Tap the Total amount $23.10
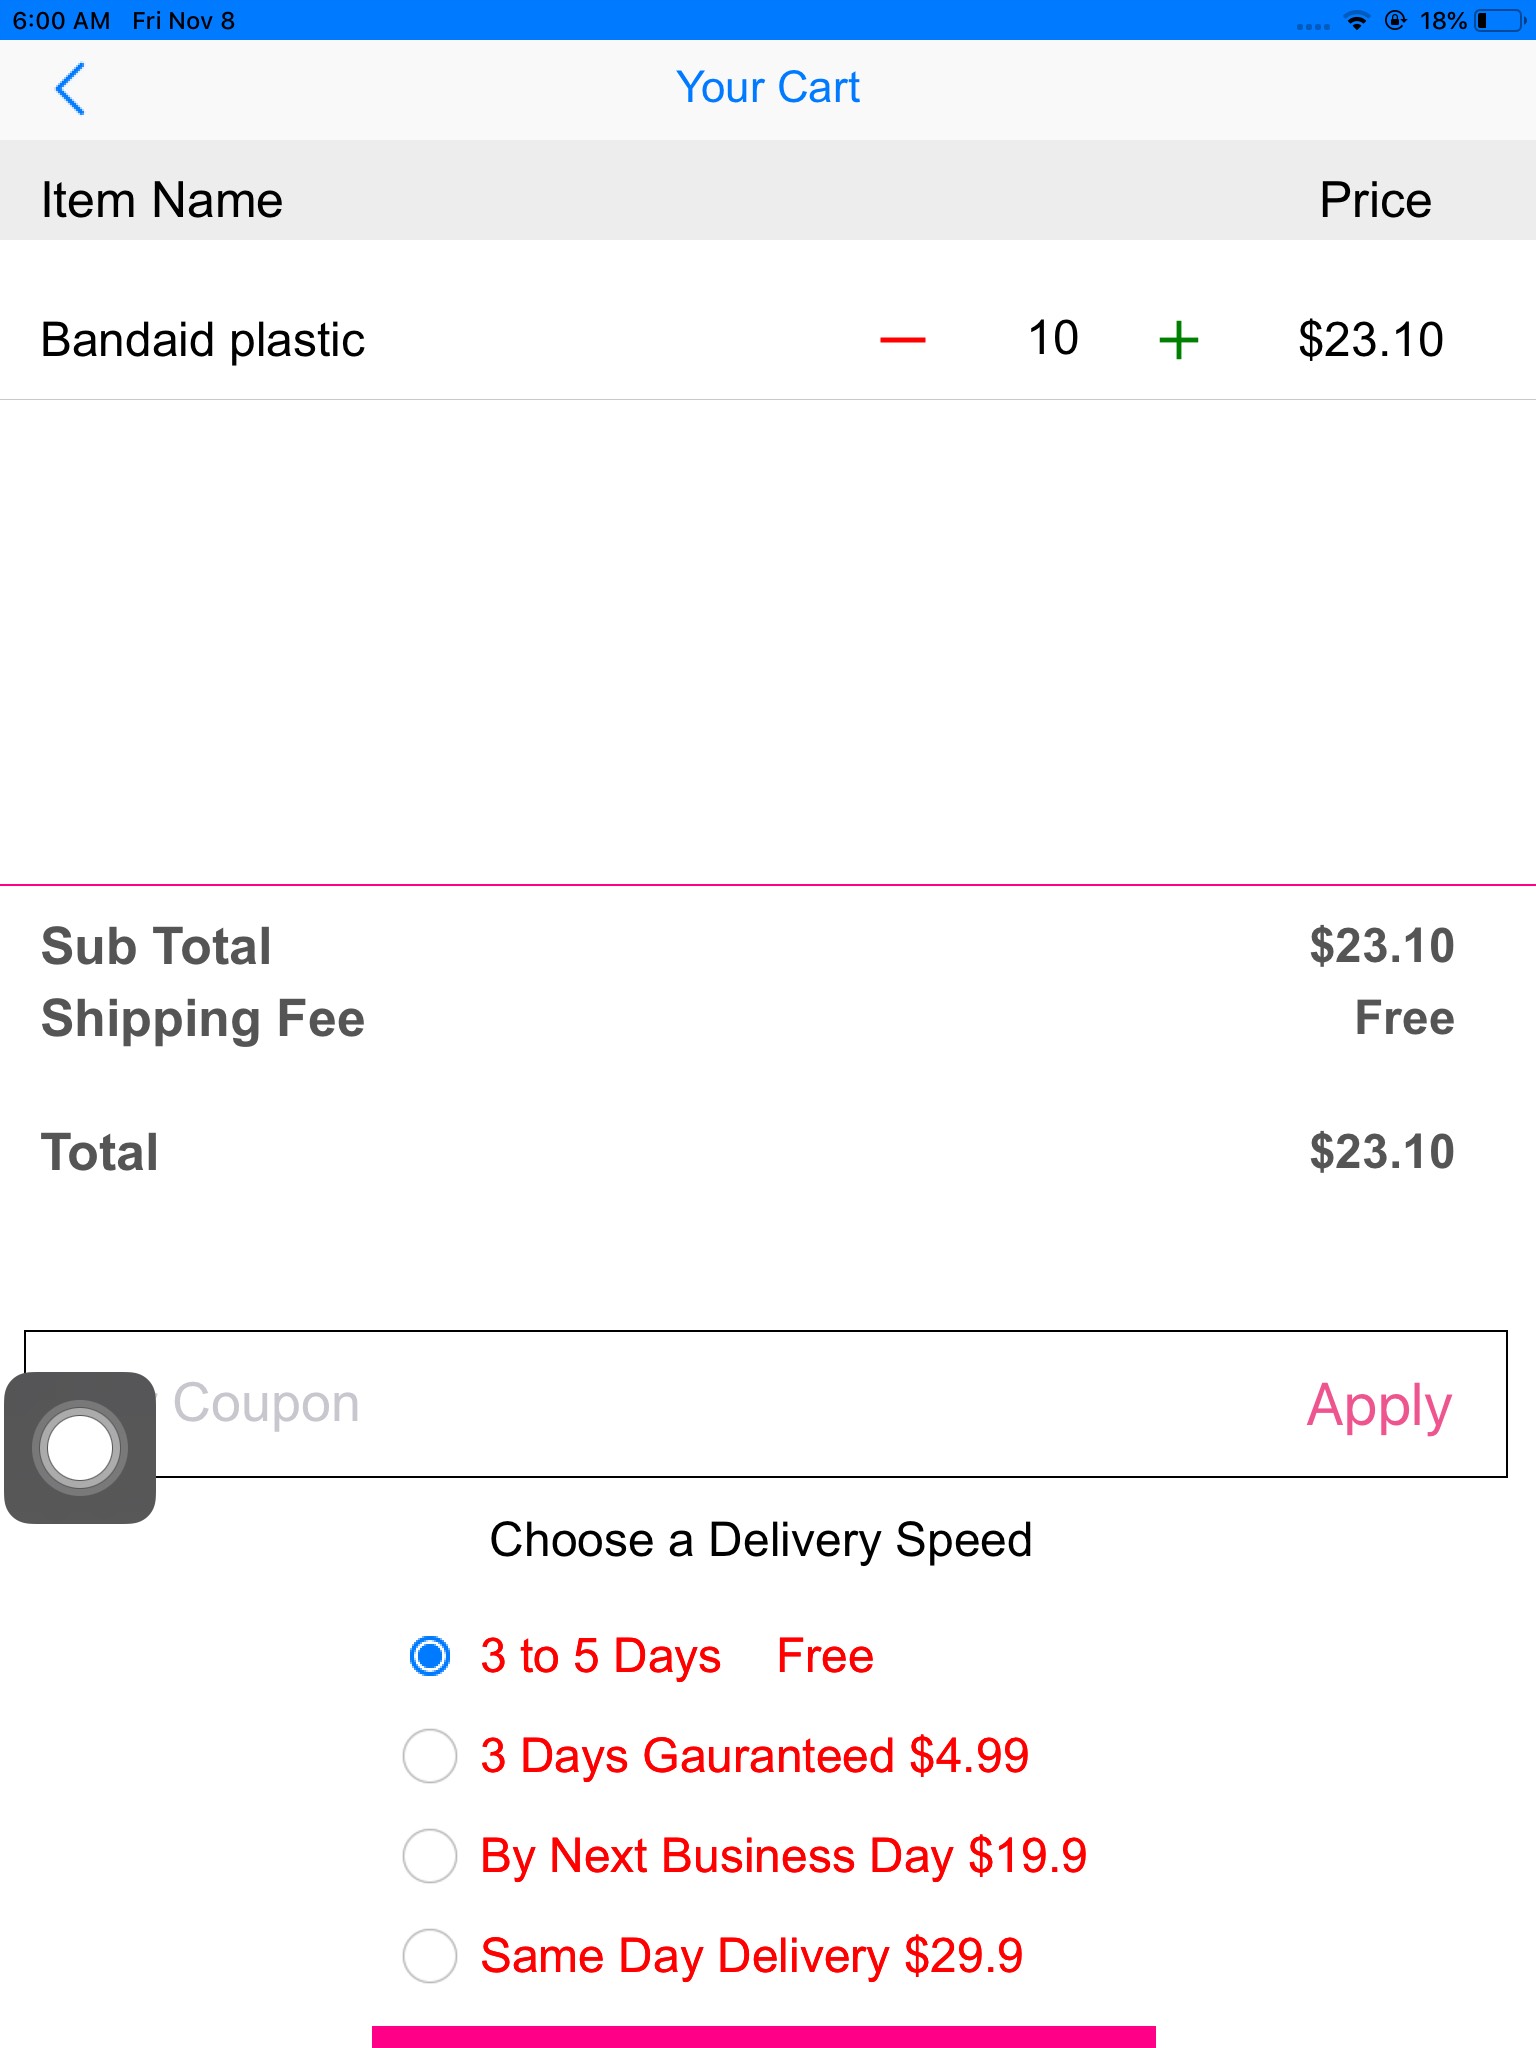Screen dimensions: 1536x2048 coord(1381,1152)
